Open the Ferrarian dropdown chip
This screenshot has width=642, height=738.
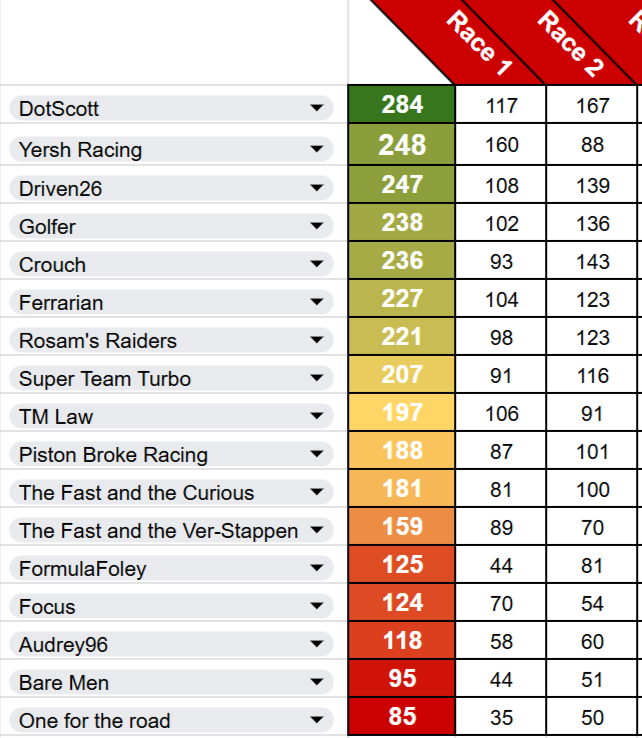170,302
